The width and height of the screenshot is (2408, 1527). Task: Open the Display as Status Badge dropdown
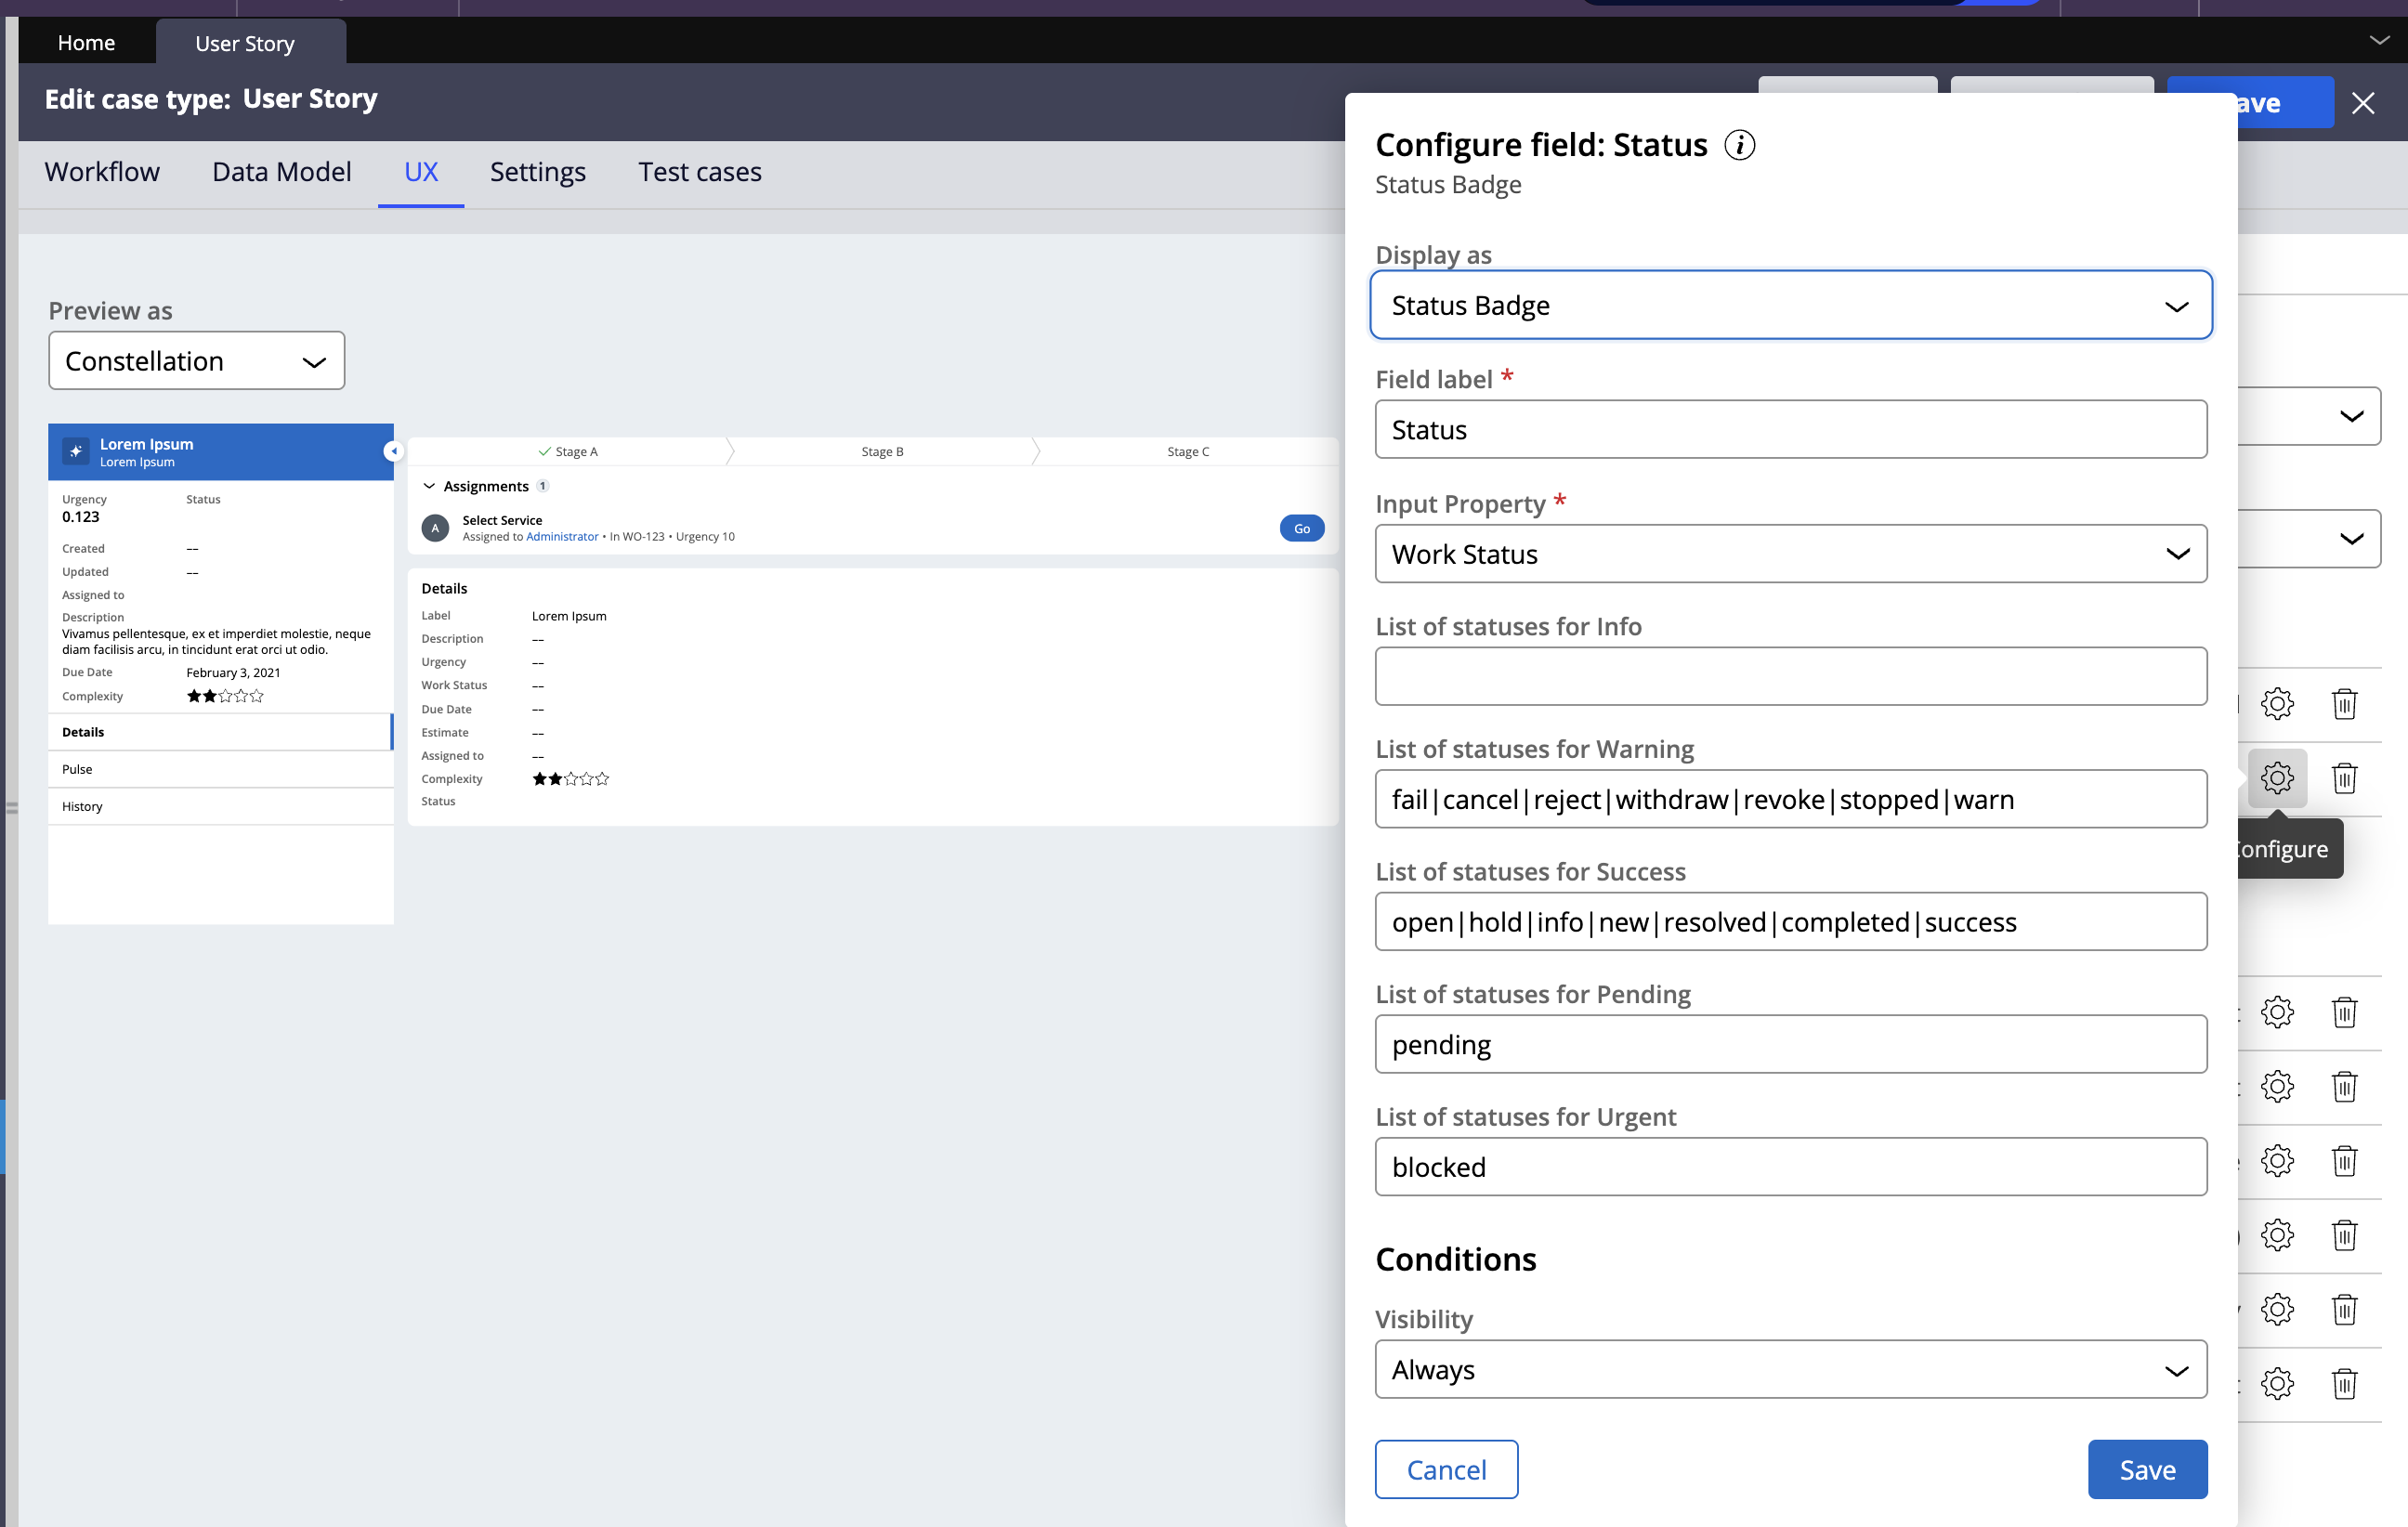[1790, 305]
